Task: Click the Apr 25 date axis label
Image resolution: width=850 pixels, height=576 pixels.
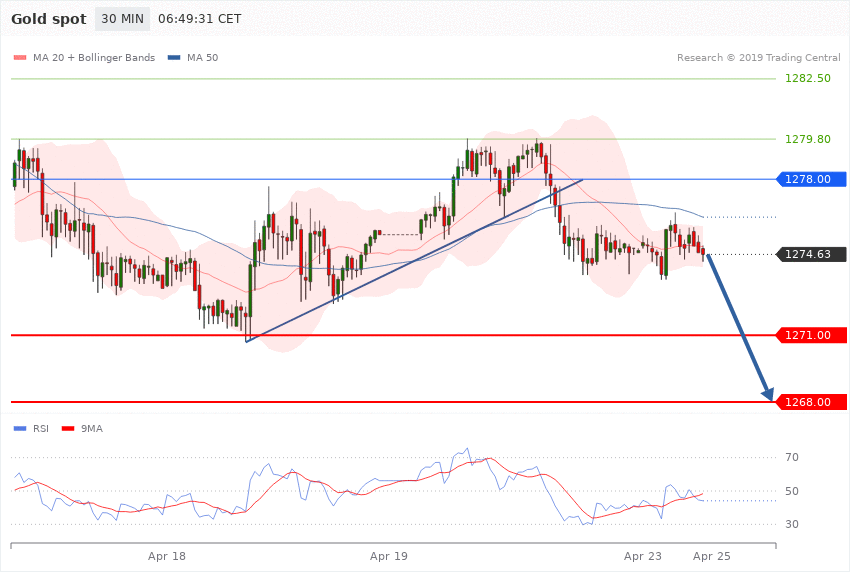Action: [x=712, y=556]
